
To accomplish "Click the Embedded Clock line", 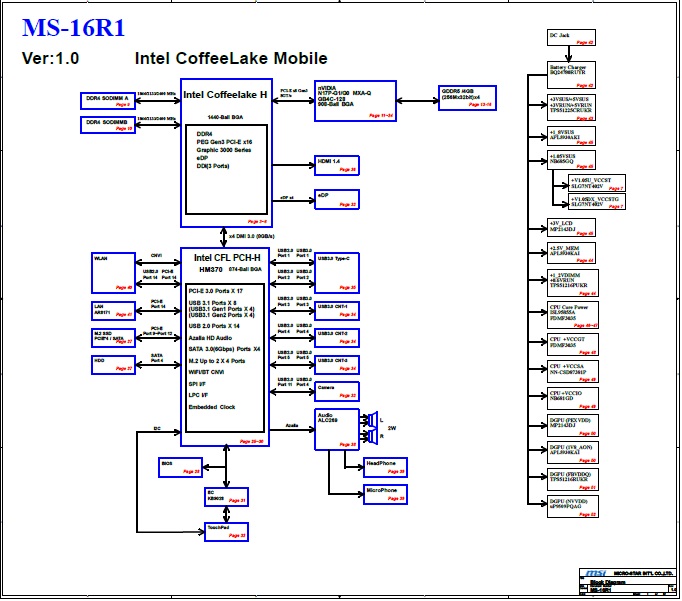I will [x=212, y=407].
